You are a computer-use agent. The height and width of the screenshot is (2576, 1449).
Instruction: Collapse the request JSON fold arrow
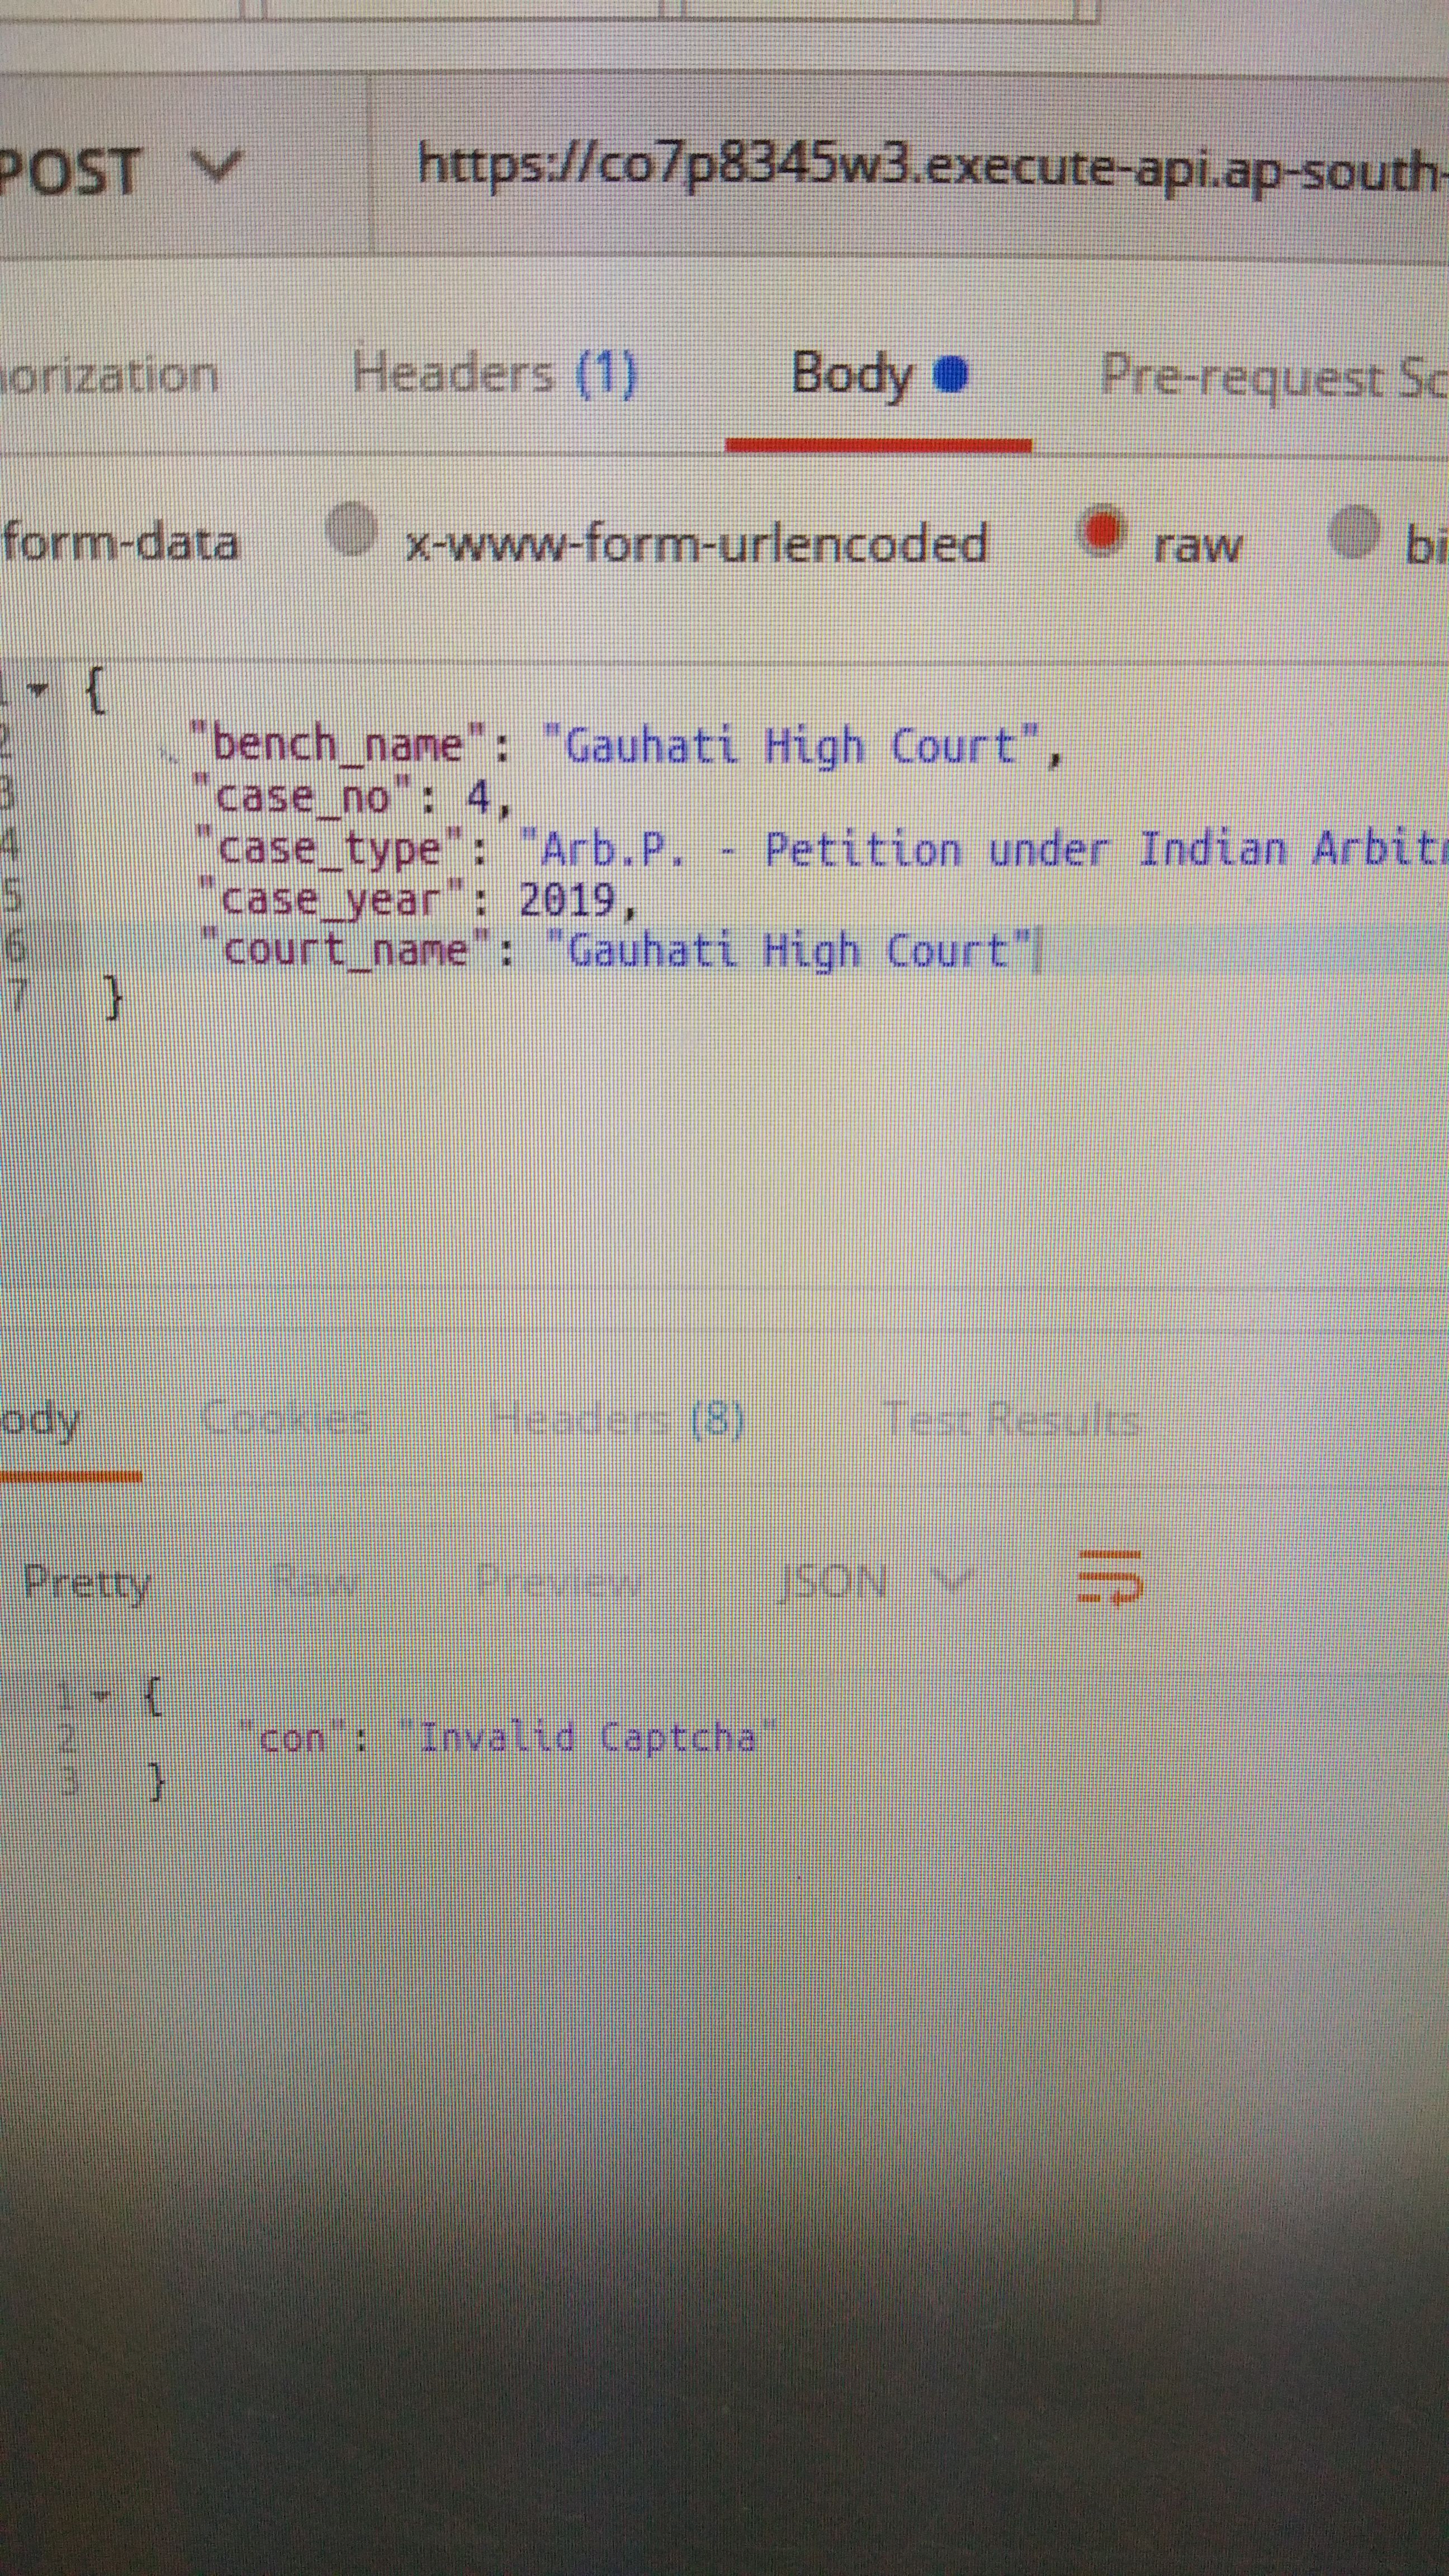pyautogui.click(x=38, y=690)
